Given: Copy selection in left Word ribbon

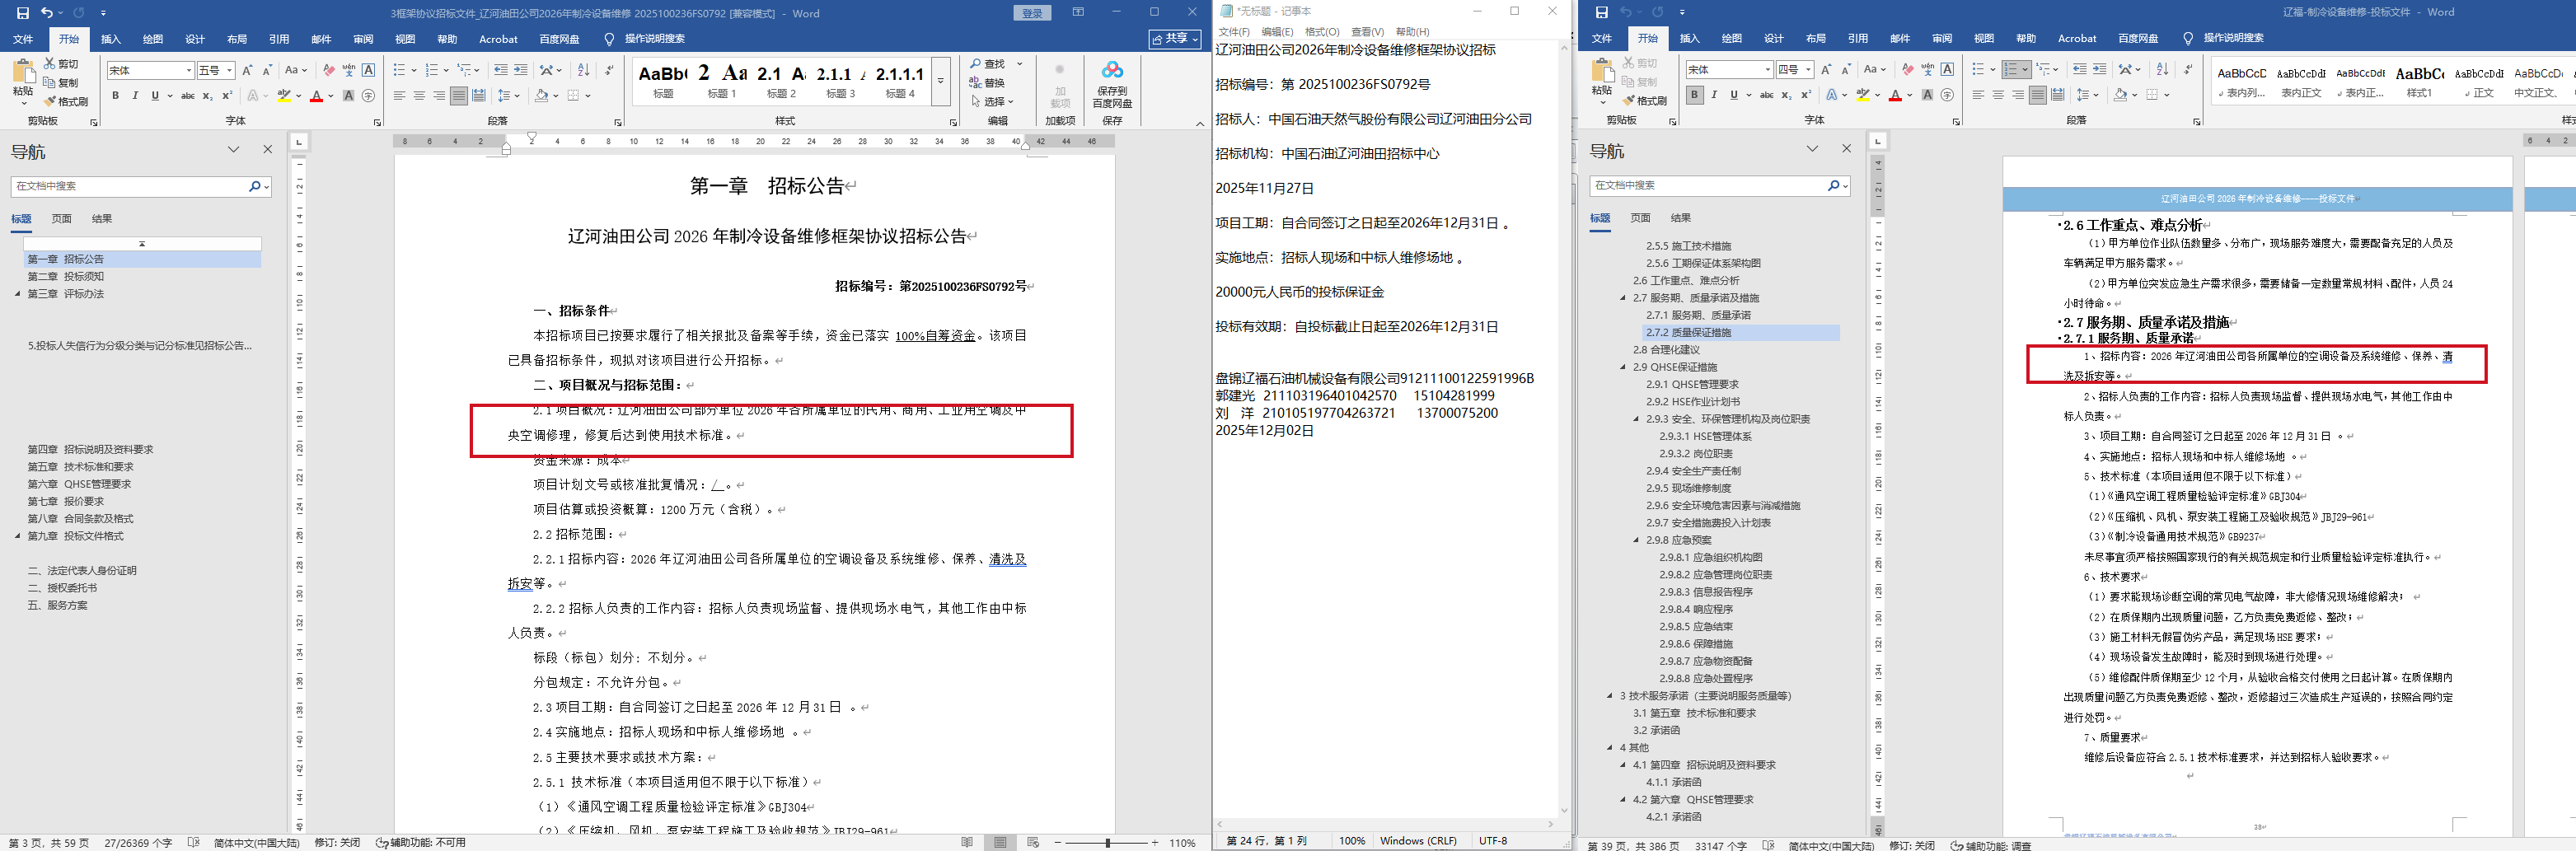Looking at the screenshot, I should pyautogui.click(x=61, y=83).
